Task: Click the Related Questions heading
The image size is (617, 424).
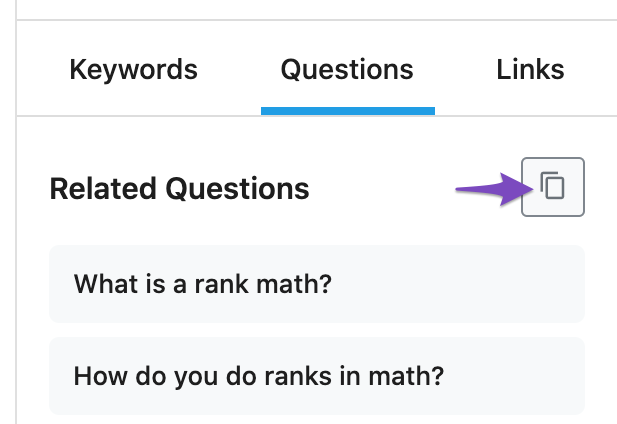Action: coord(179,188)
